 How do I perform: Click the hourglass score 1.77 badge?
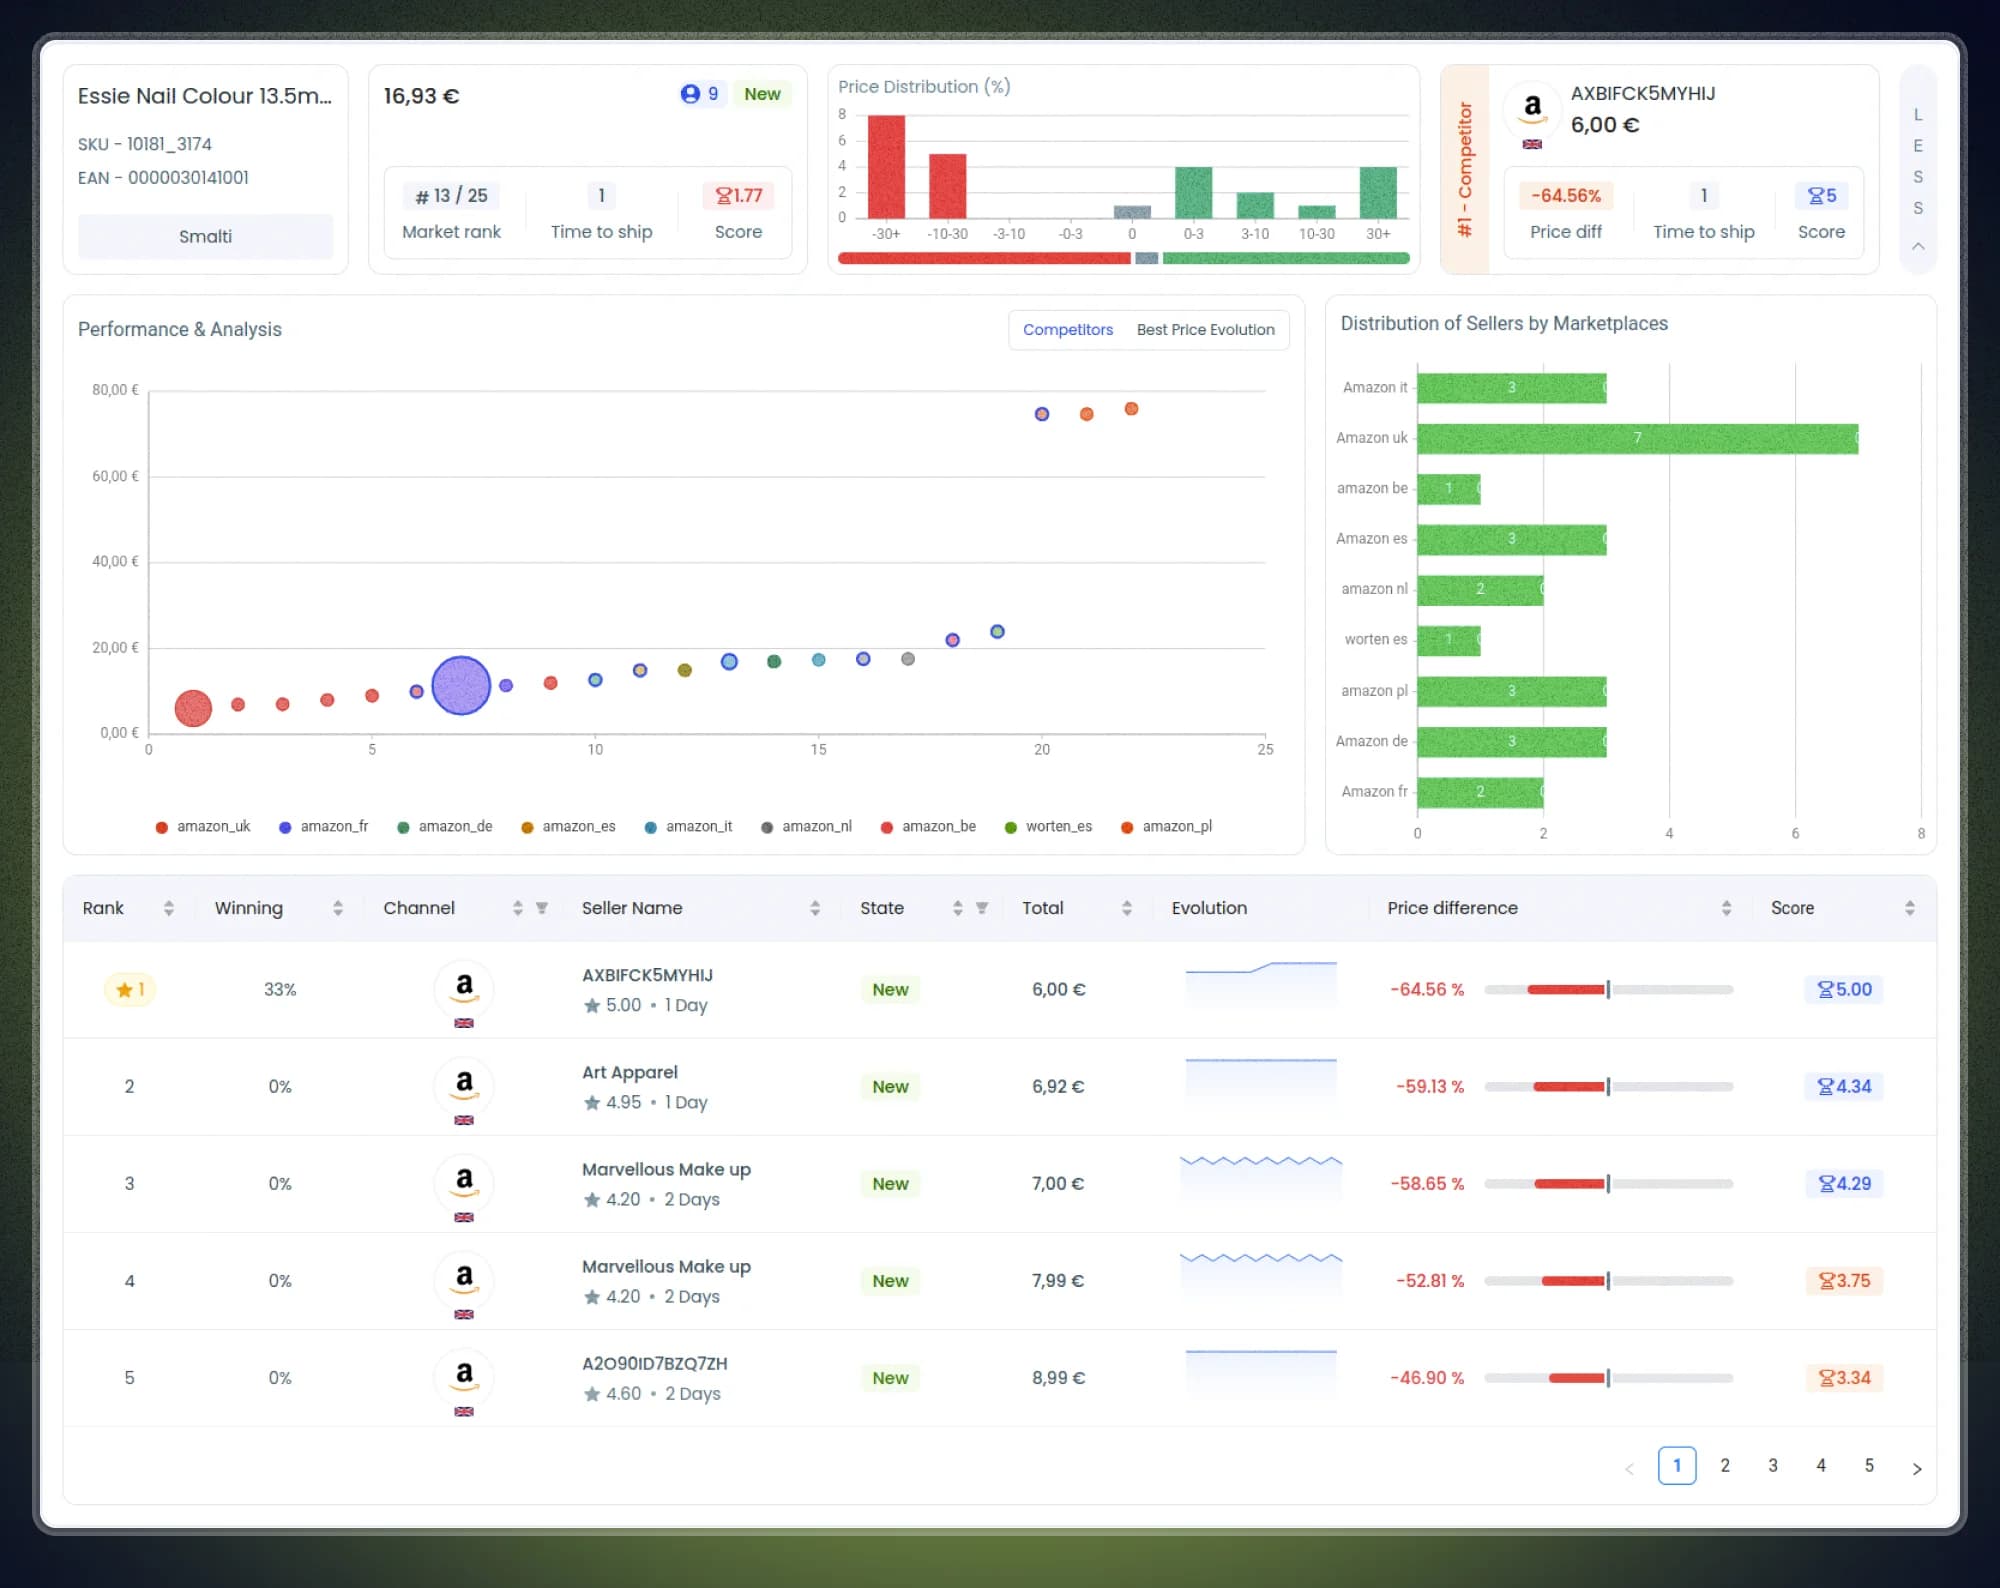[x=739, y=195]
